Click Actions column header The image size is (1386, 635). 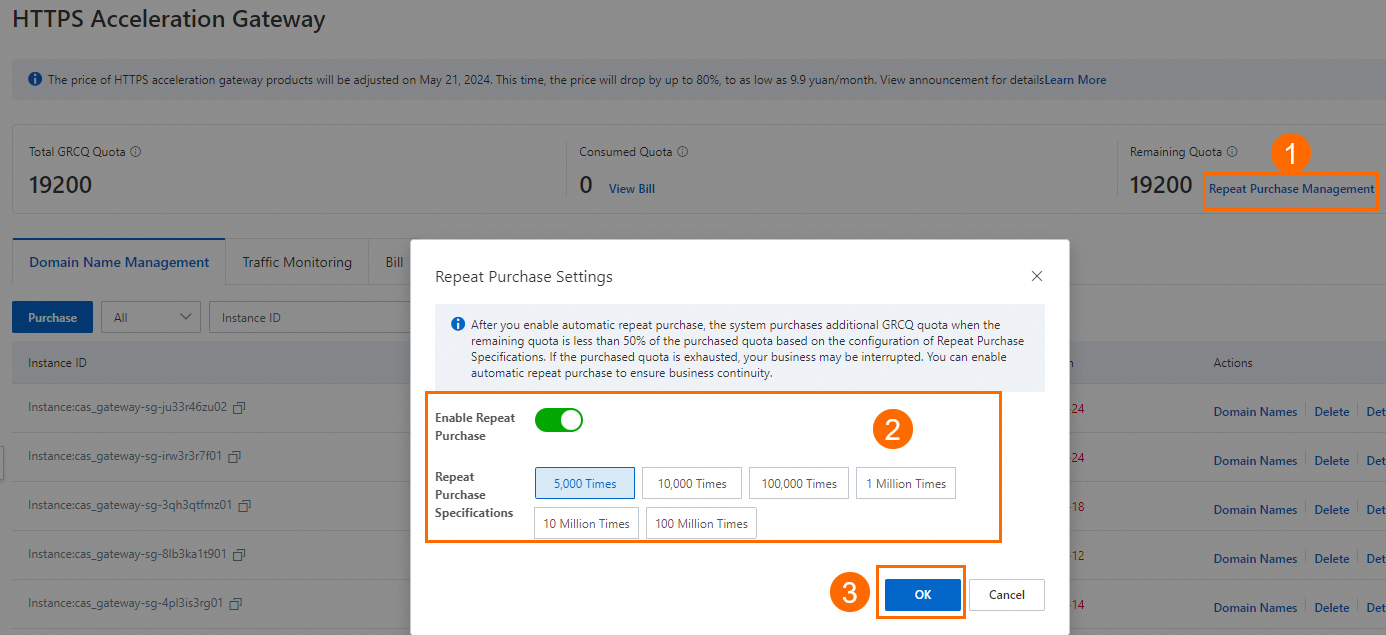point(1233,362)
